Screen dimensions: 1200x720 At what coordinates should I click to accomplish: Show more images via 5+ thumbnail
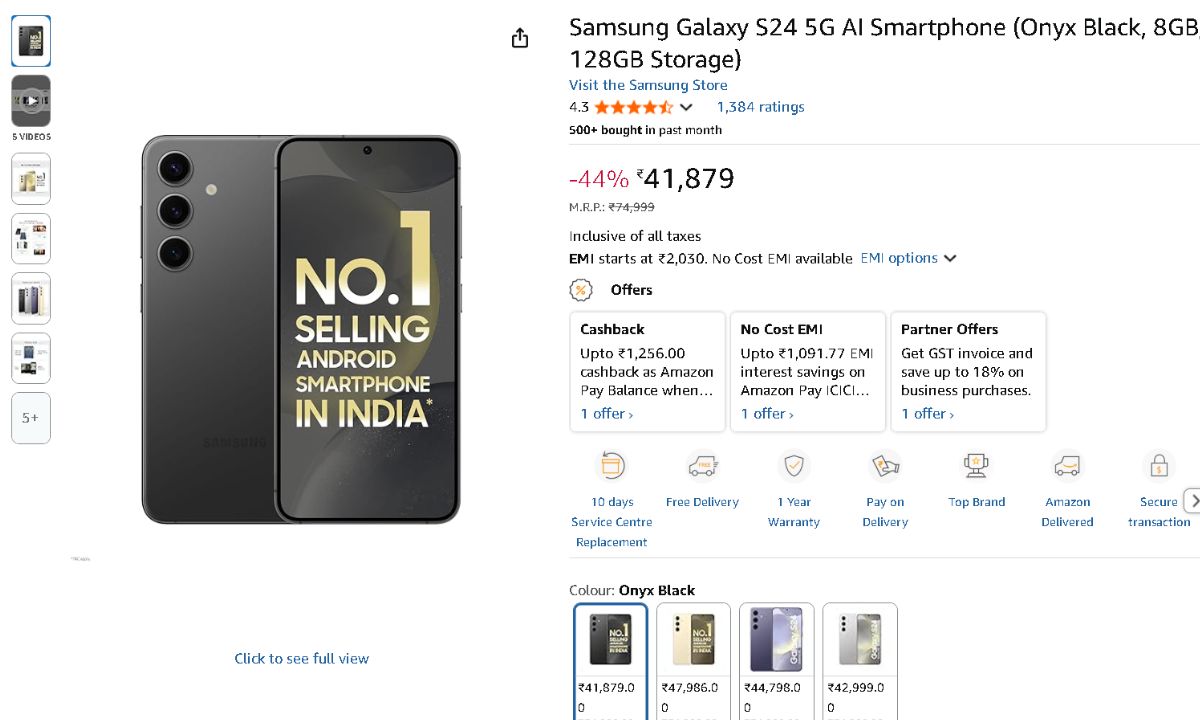(31, 418)
